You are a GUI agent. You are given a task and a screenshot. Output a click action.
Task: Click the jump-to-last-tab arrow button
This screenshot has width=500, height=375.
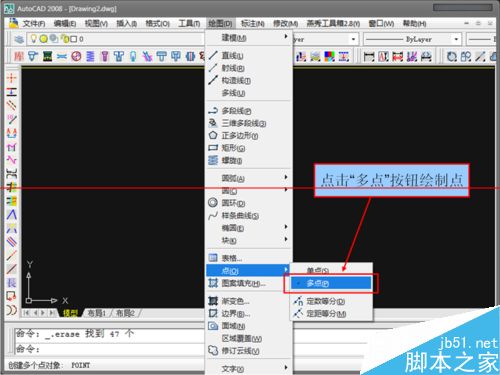[x=52, y=313]
